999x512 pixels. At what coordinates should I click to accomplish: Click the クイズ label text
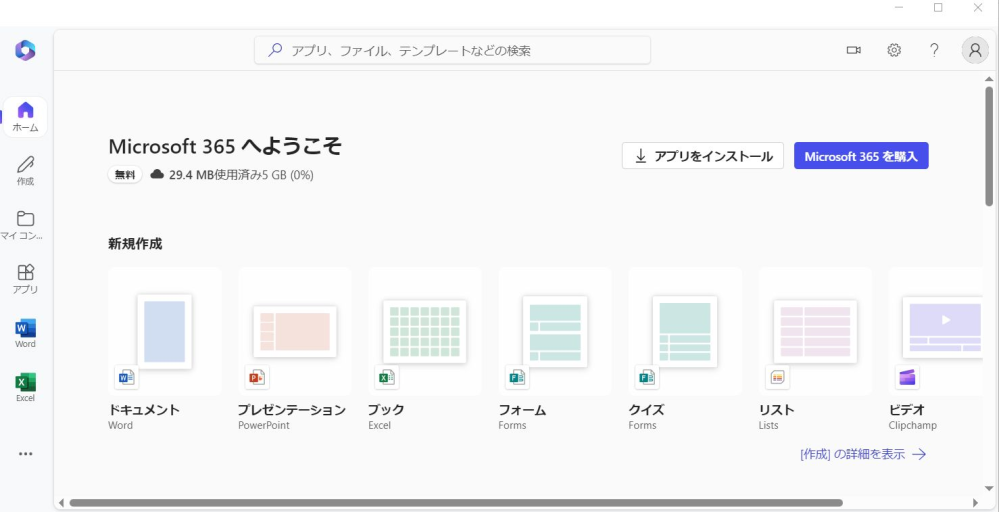(647, 409)
